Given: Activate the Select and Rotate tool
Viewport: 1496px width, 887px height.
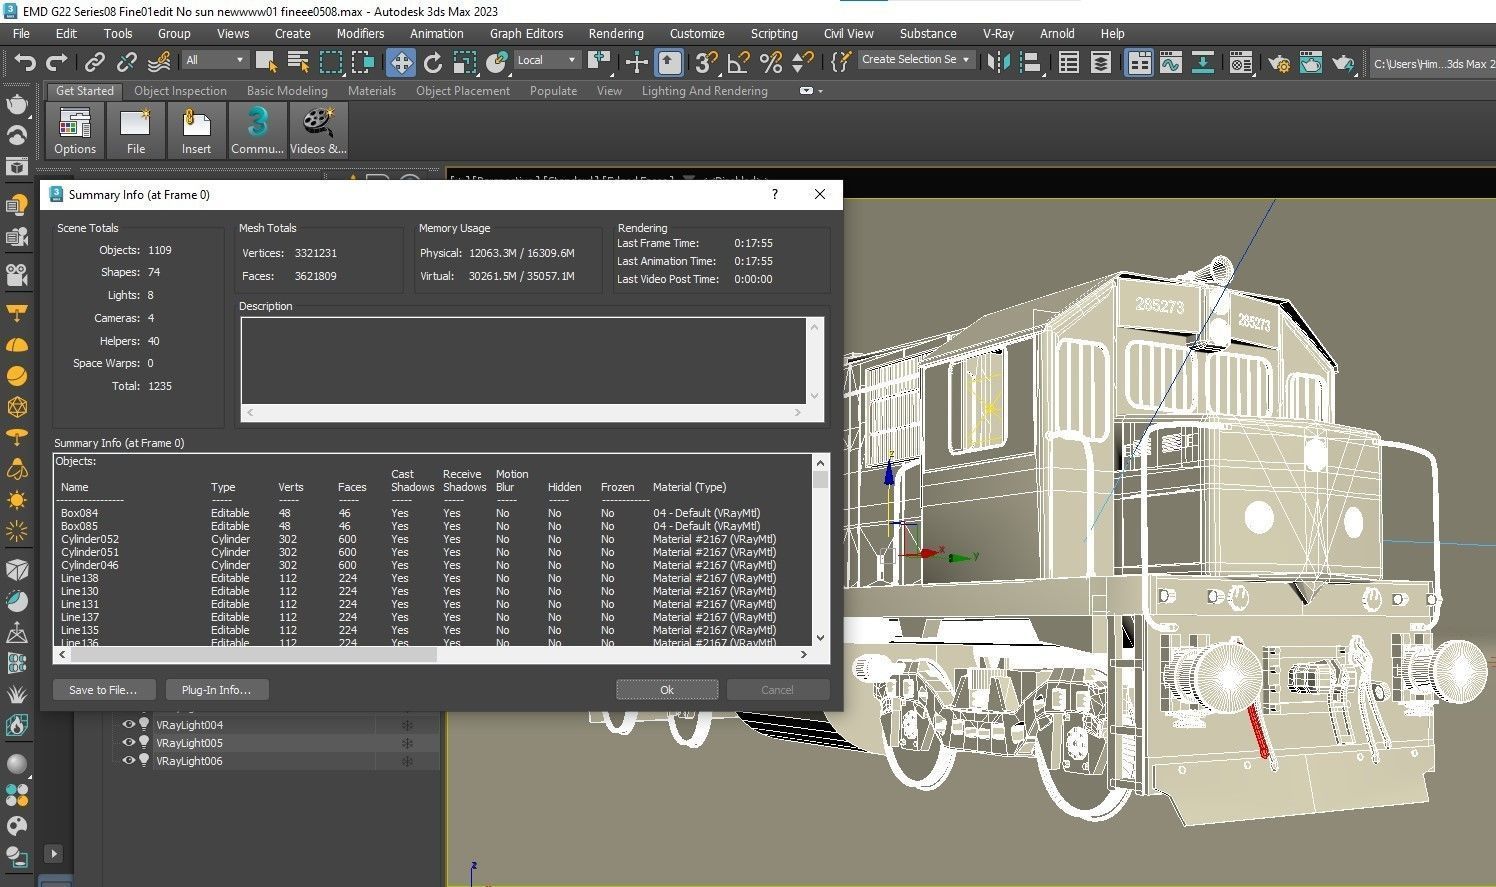Looking at the screenshot, I should [x=433, y=63].
